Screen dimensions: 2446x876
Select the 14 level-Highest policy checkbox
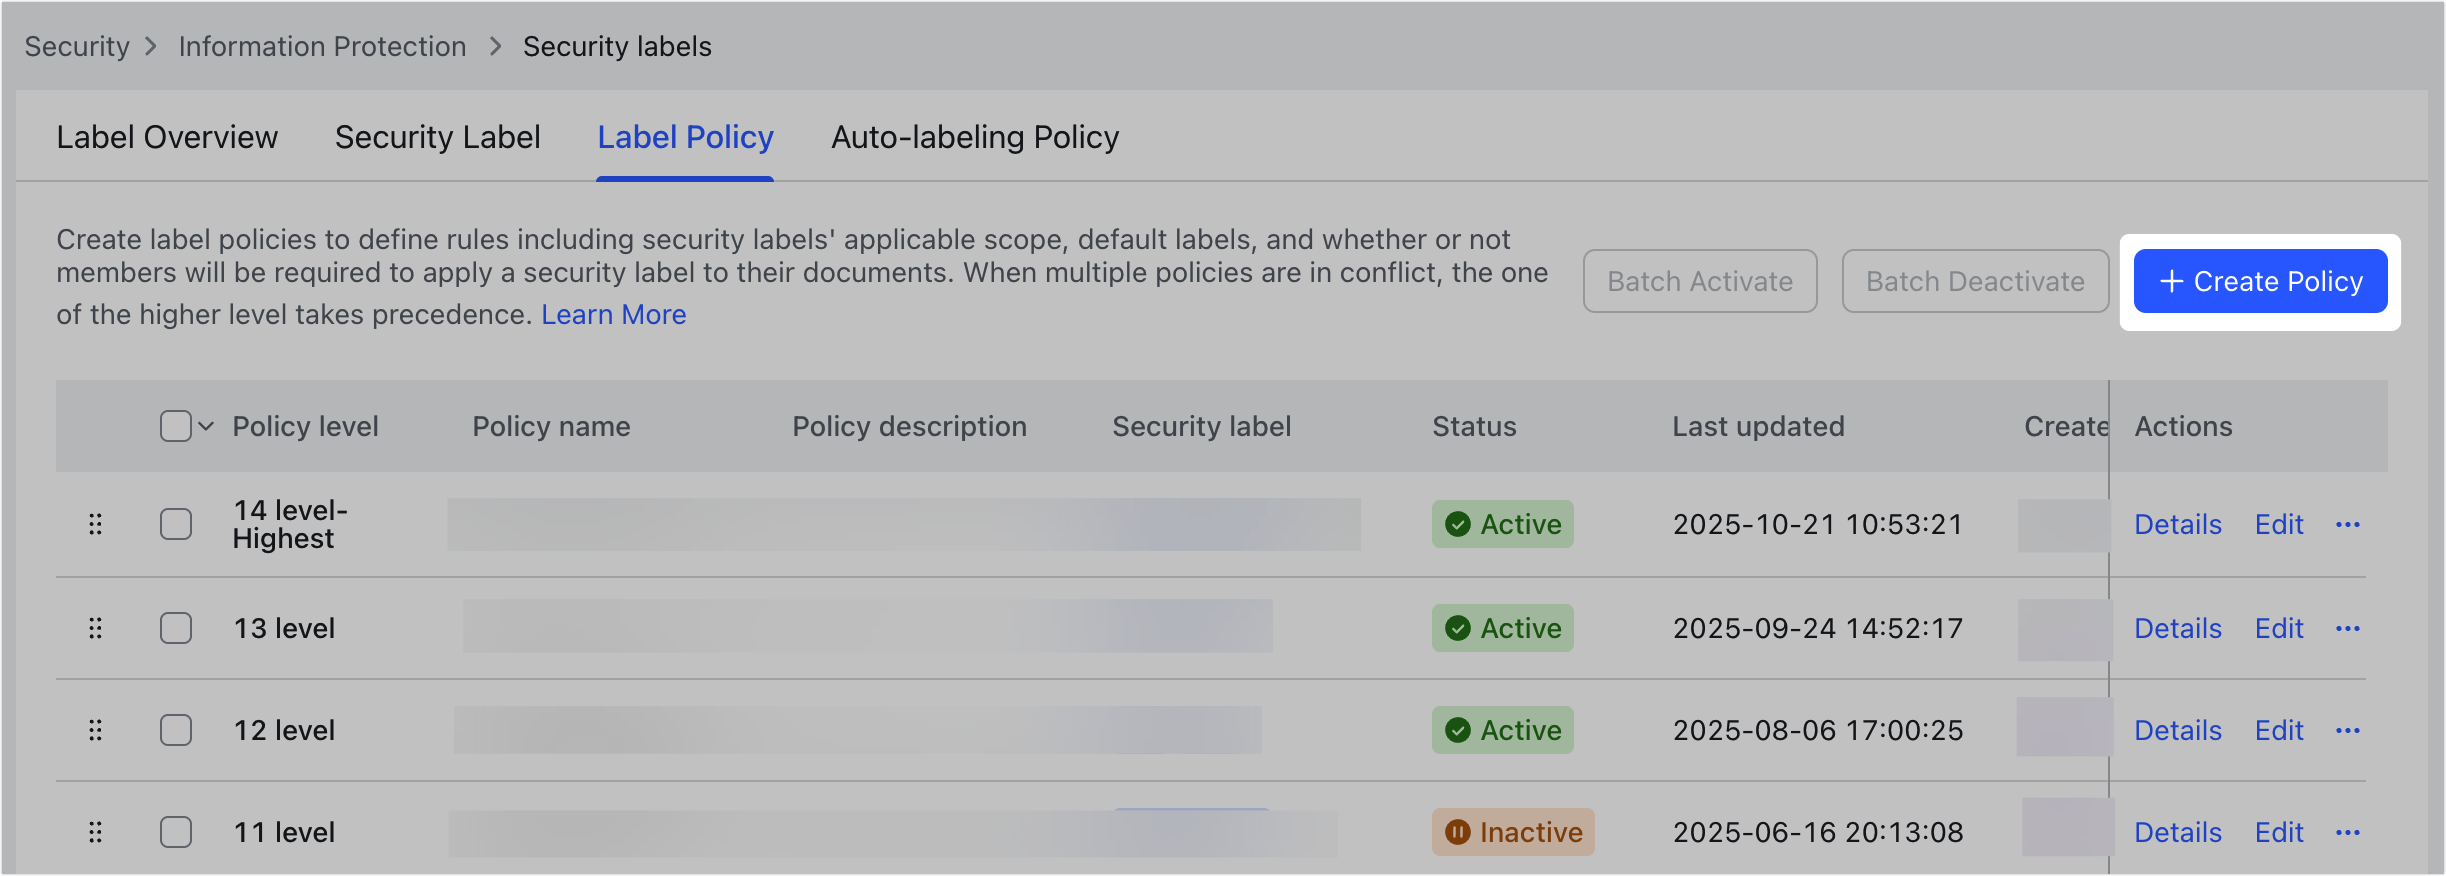[176, 524]
